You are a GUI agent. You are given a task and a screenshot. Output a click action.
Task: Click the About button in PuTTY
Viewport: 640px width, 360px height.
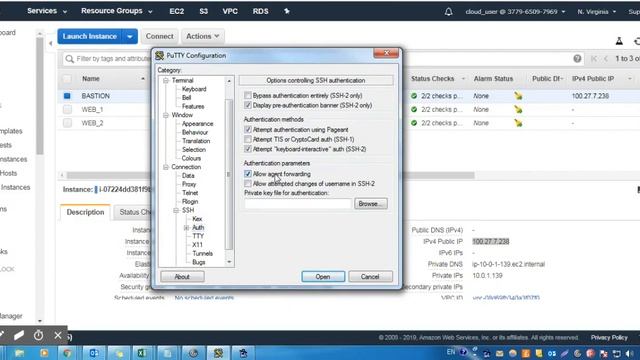point(182,277)
